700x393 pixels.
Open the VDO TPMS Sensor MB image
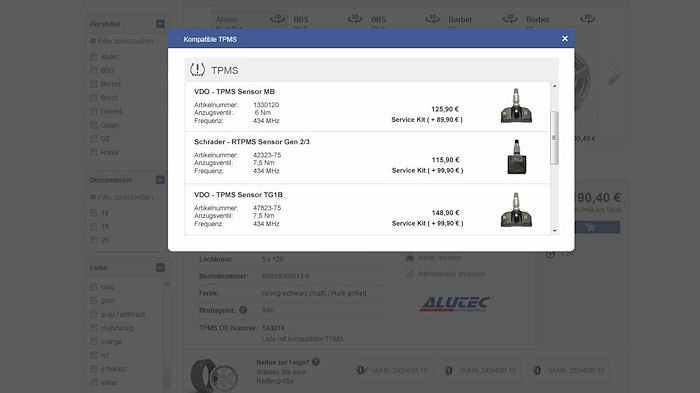click(516, 106)
